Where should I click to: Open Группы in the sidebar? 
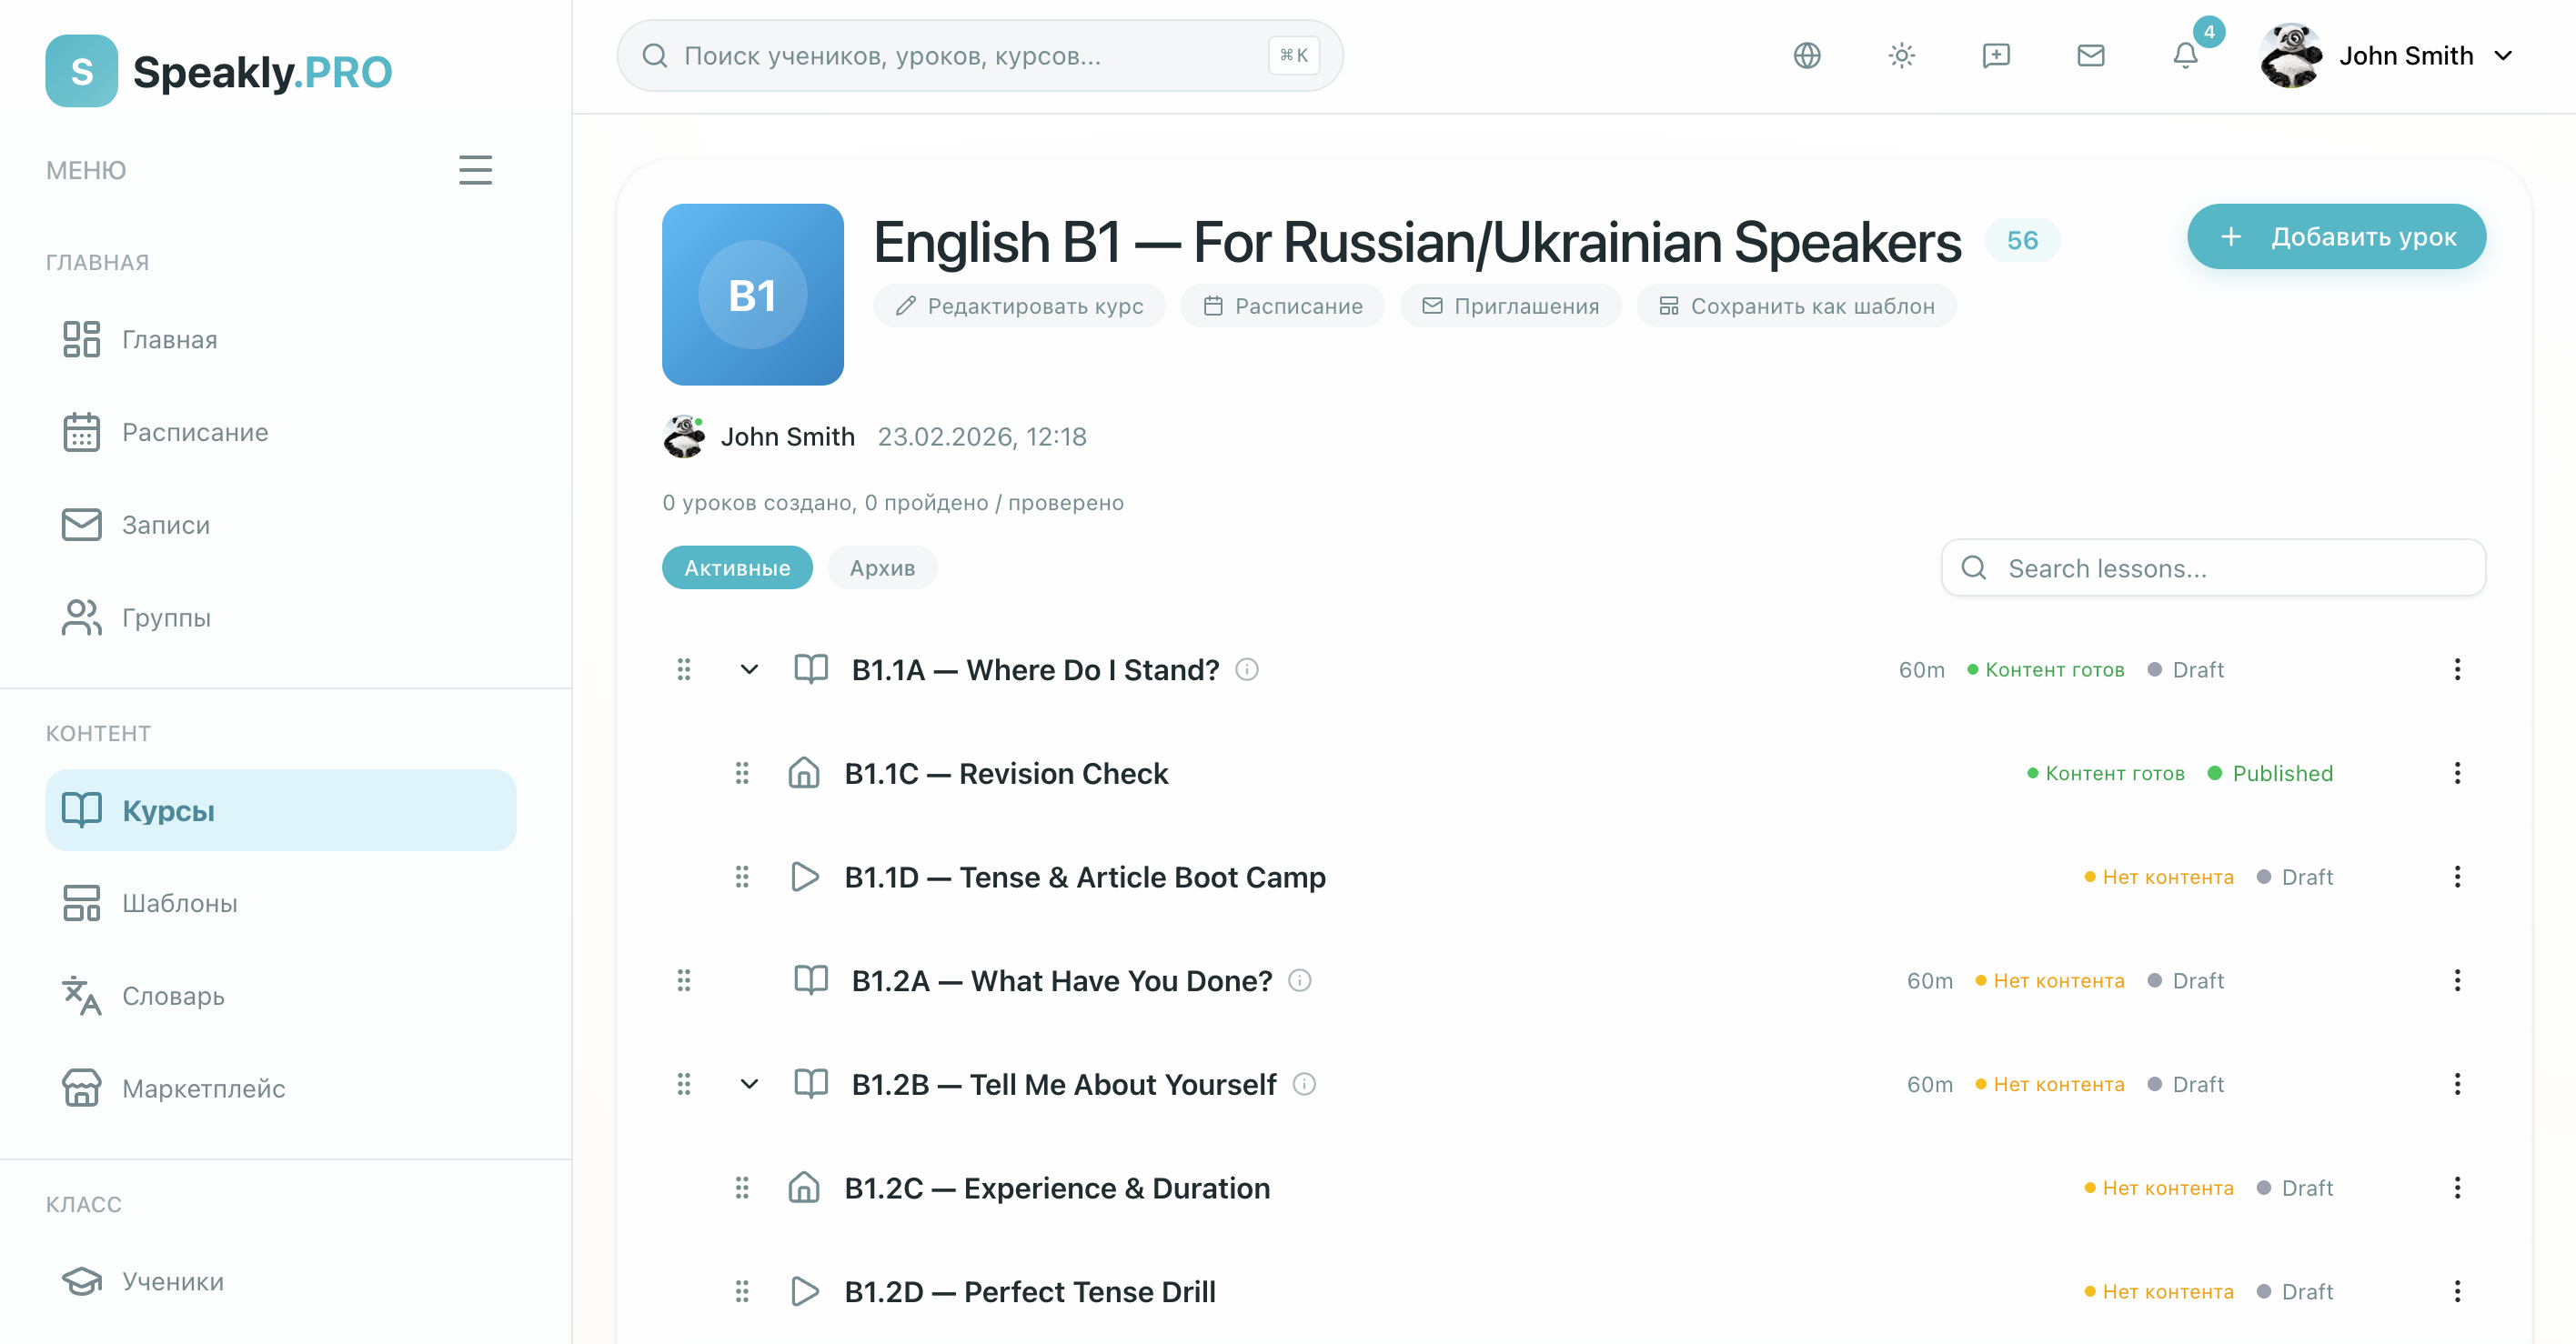click(281, 618)
